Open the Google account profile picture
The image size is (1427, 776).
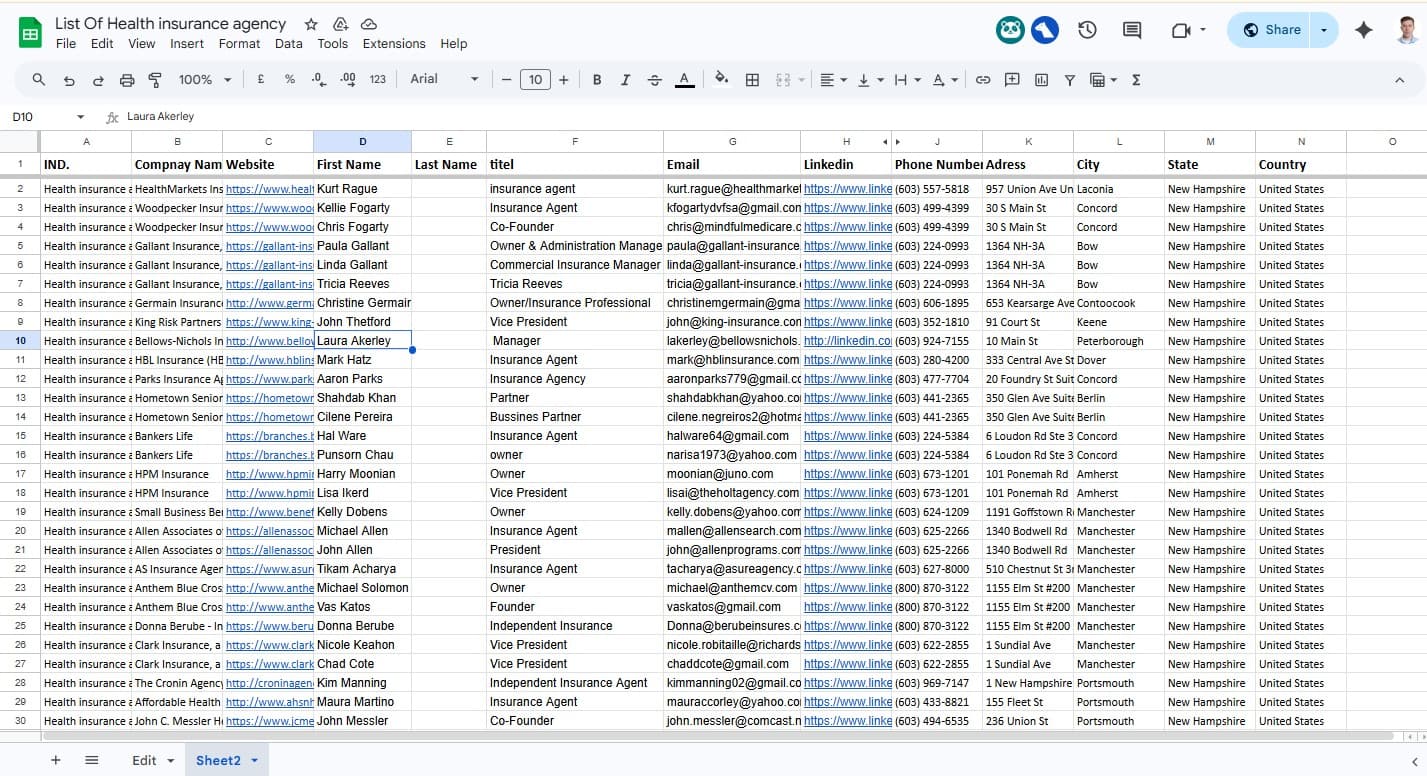click(x=1407, y=30)
